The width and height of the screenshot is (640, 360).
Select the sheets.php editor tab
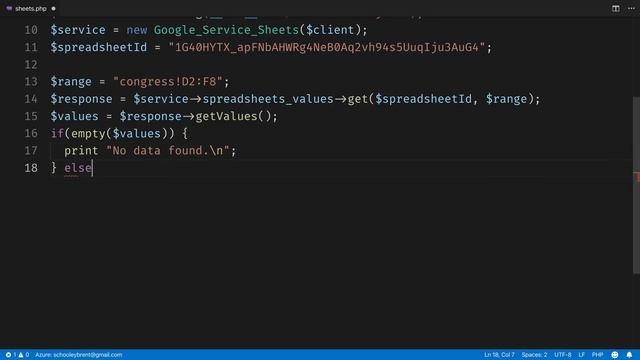click(31, 8)
